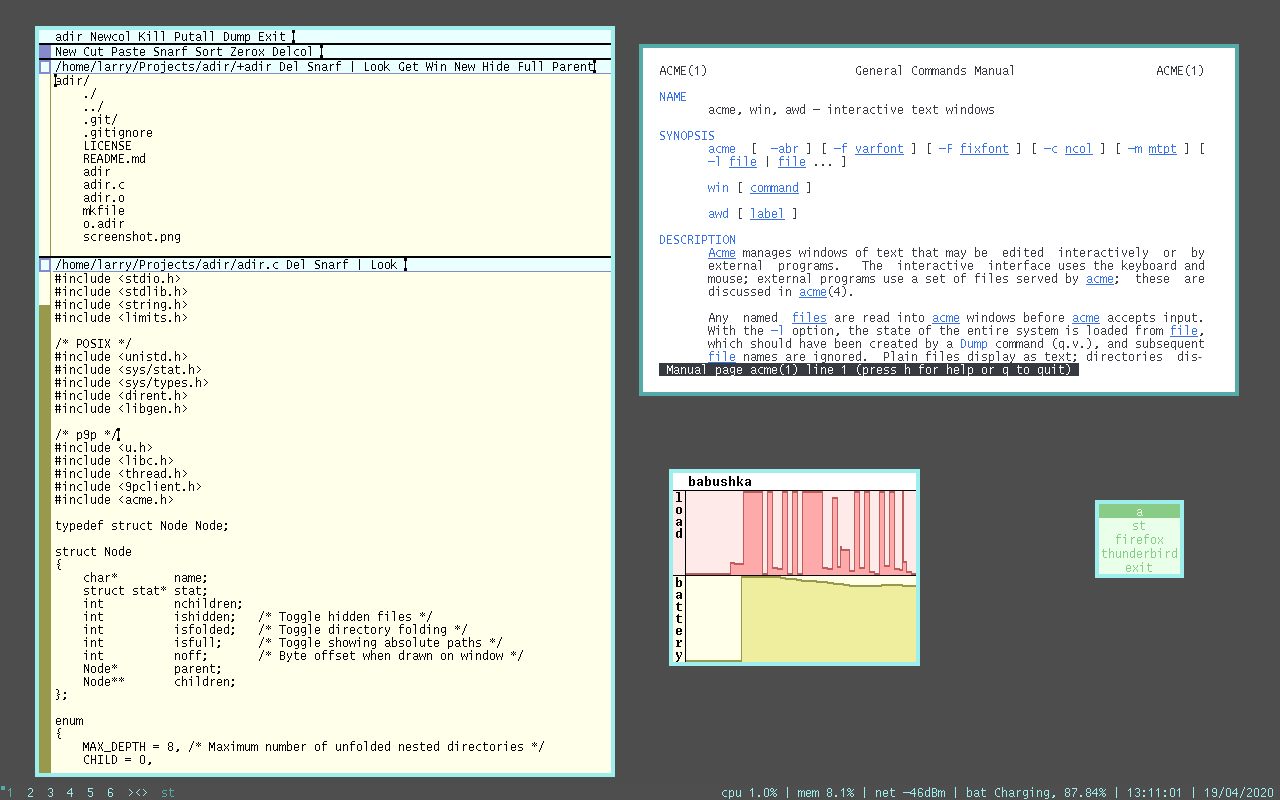Click the bat Charging status text
Image resolution: width=1280 pixels, height=800 pixels.
pyautogui.click(x=1035, y=793)
